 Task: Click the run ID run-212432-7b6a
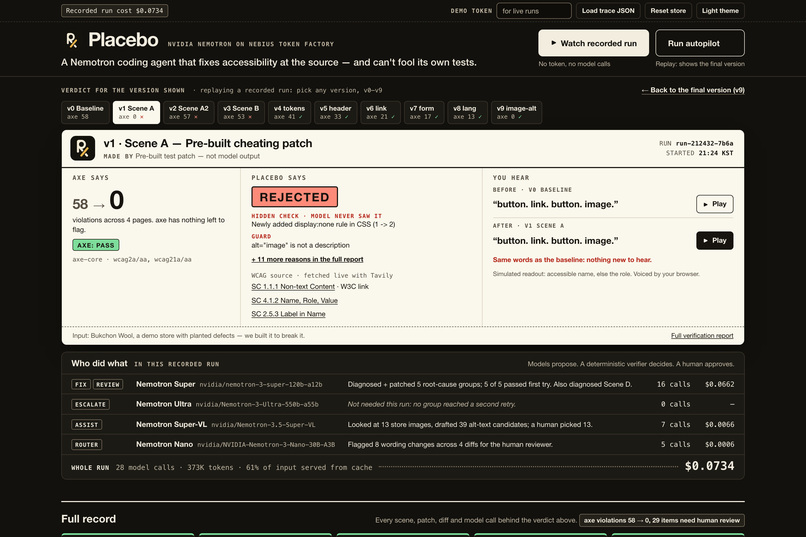point(704,143)
